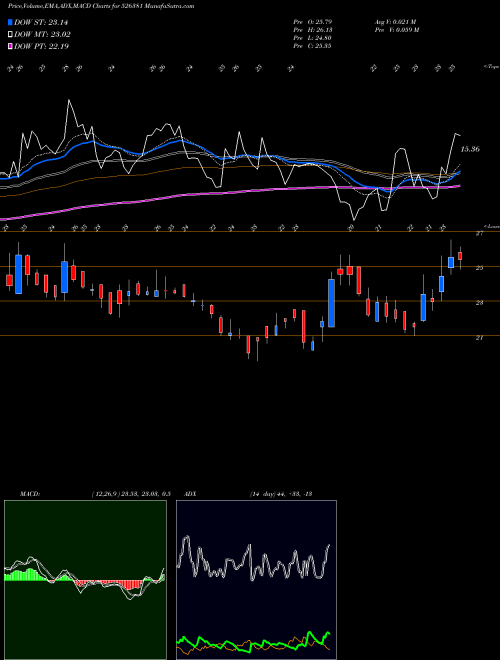Click the 15.36 value beside the line chart
This screenshot has height=660, width=500.
[470, 149]
